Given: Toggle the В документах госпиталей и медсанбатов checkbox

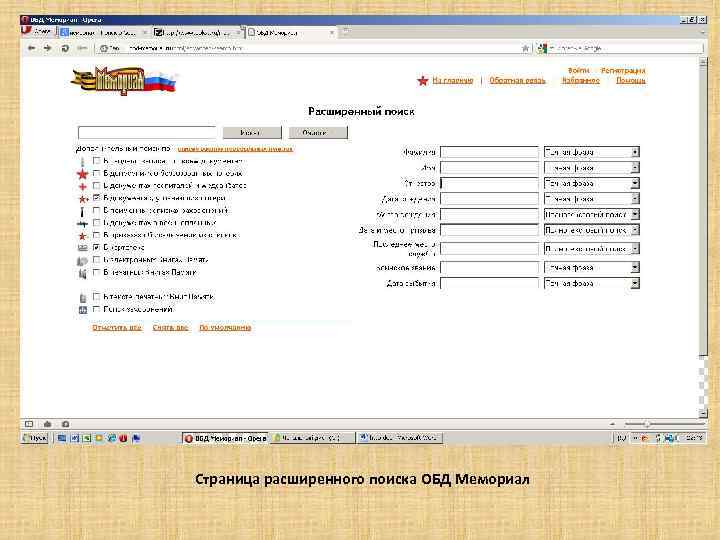Looking at the screenshot, I should coord(96,186).
